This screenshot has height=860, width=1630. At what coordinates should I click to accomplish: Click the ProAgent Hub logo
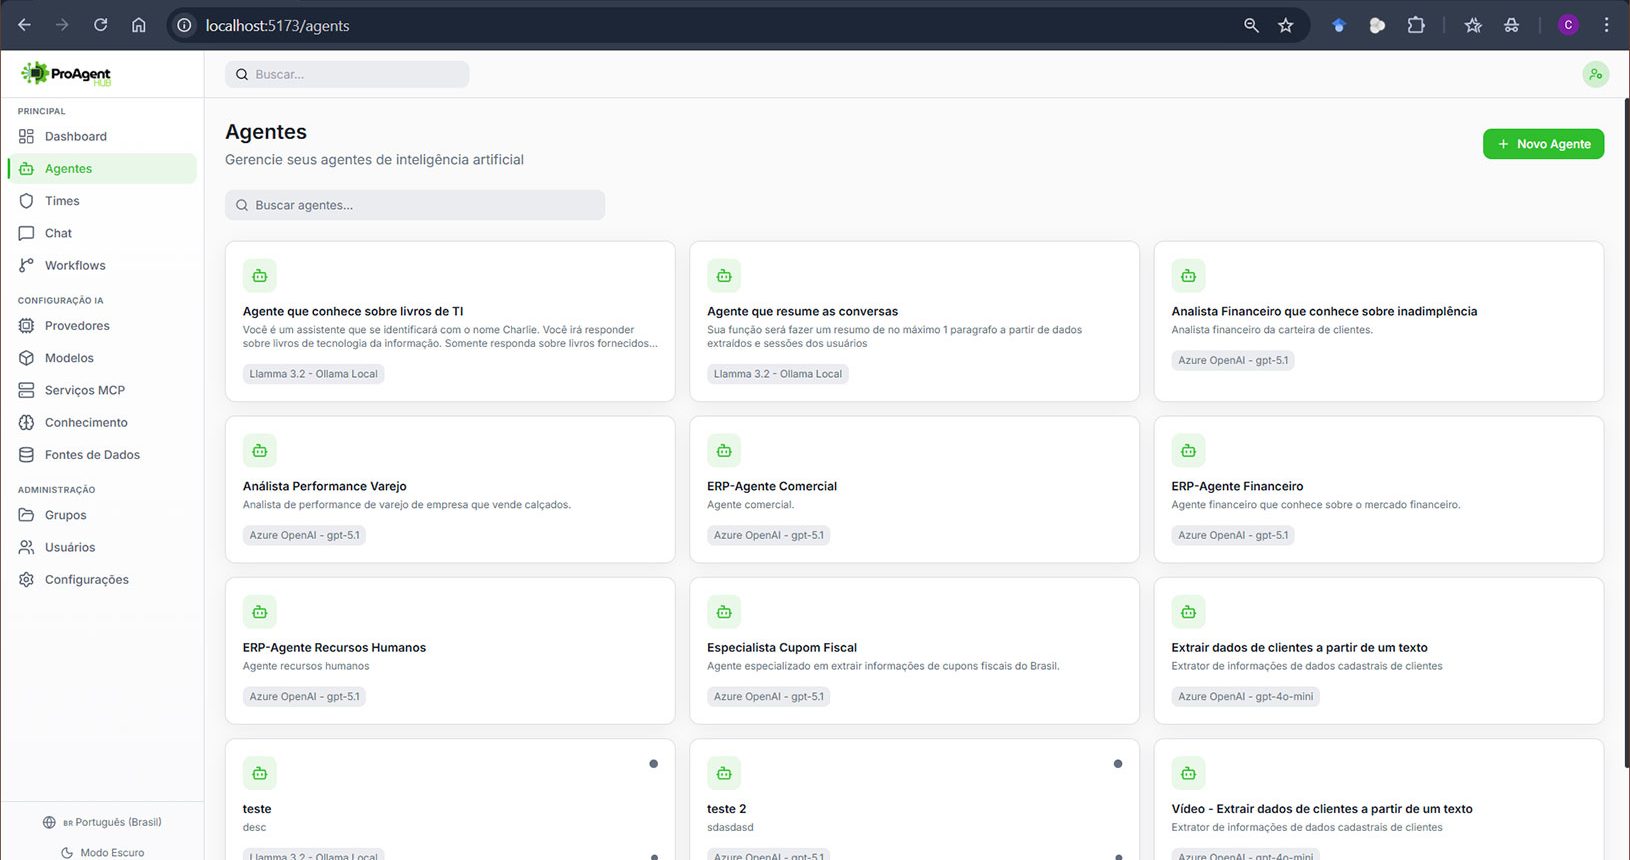pos(66,74)
